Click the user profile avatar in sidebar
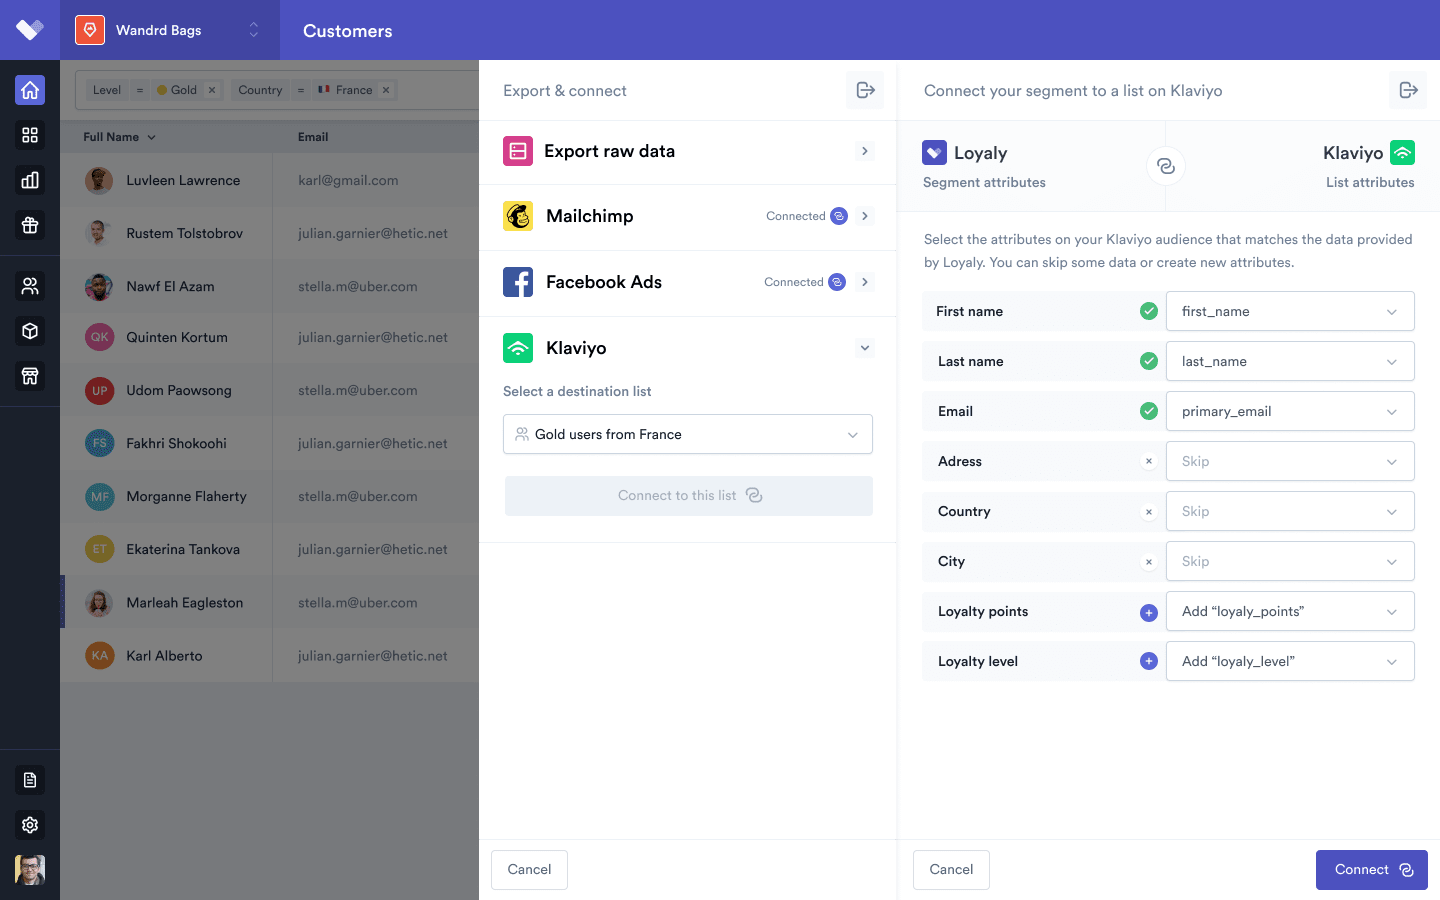 [x=30, y=870]
